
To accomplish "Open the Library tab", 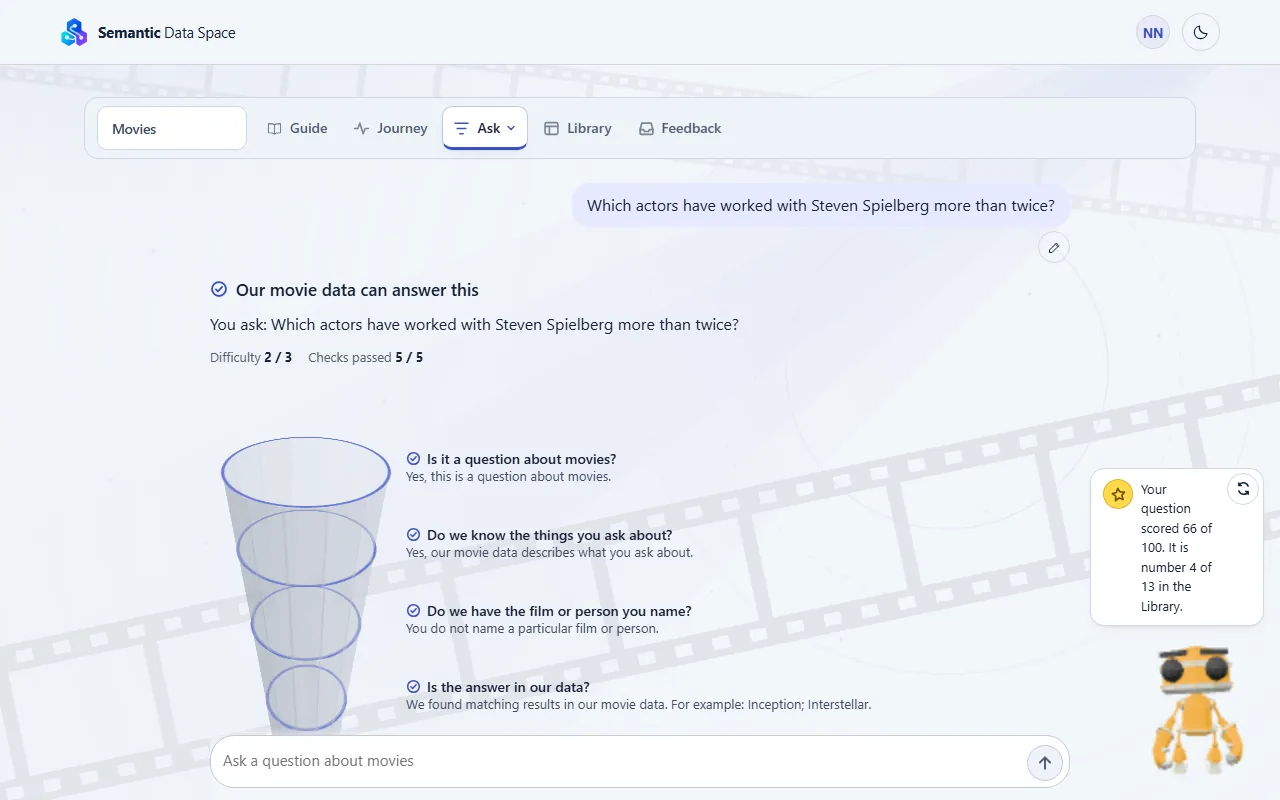I will (x=578, y=128).
